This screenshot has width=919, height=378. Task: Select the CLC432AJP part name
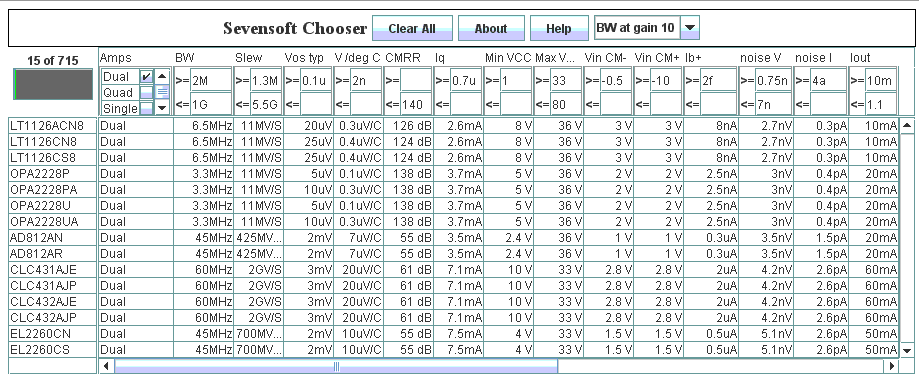click(43, 318)
